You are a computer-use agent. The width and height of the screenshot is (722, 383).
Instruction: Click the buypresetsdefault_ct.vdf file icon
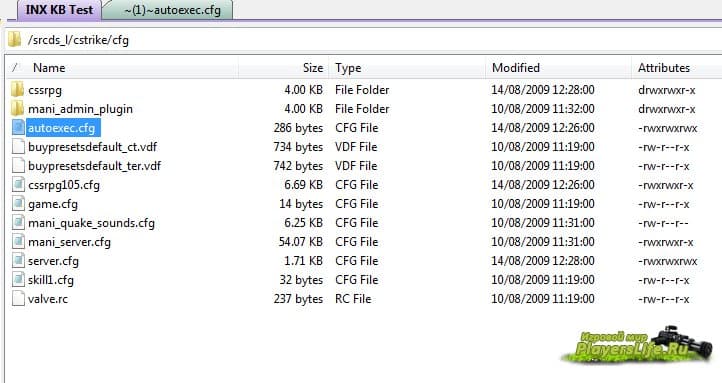[18, 146]
